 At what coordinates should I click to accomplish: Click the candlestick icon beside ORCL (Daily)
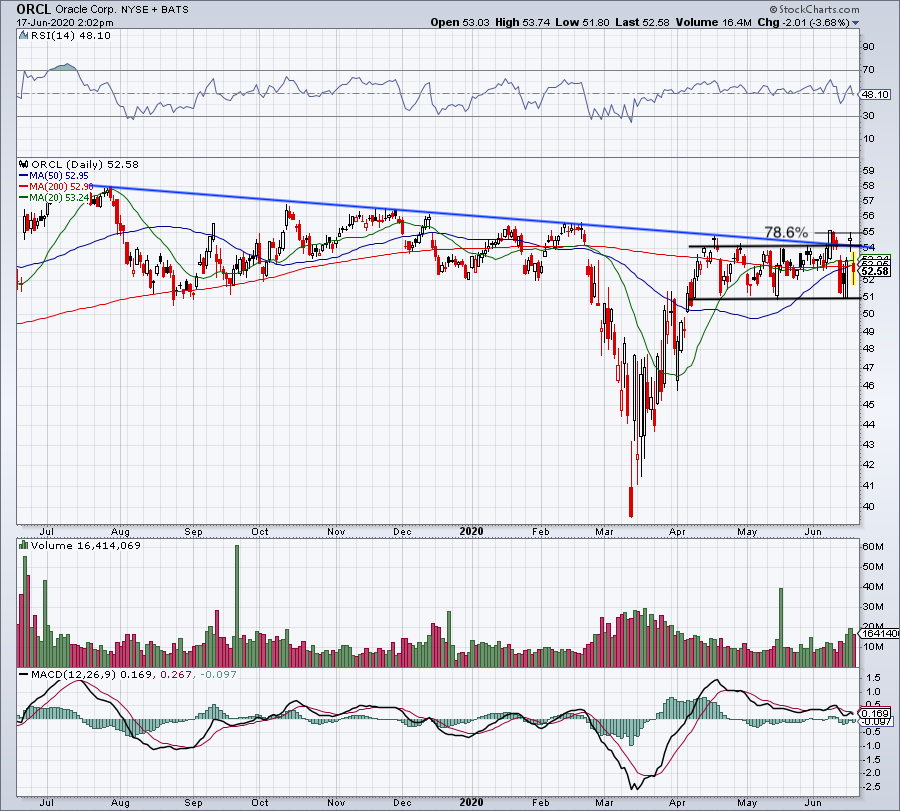click(24, 164)
